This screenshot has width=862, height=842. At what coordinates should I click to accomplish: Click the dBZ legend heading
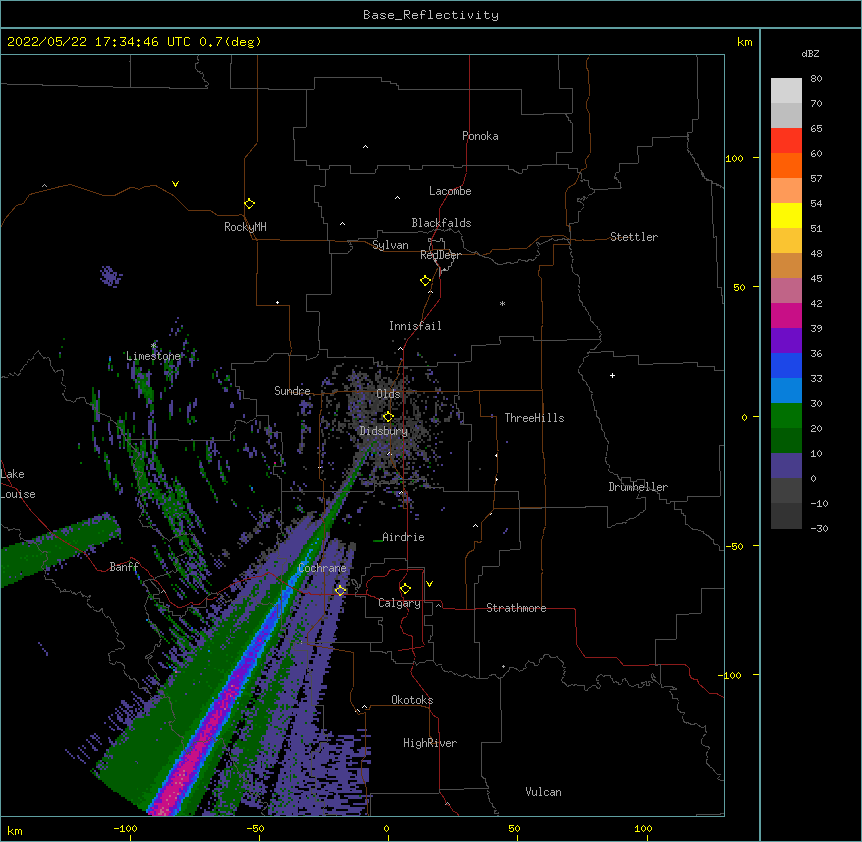(x=810, y=53)
